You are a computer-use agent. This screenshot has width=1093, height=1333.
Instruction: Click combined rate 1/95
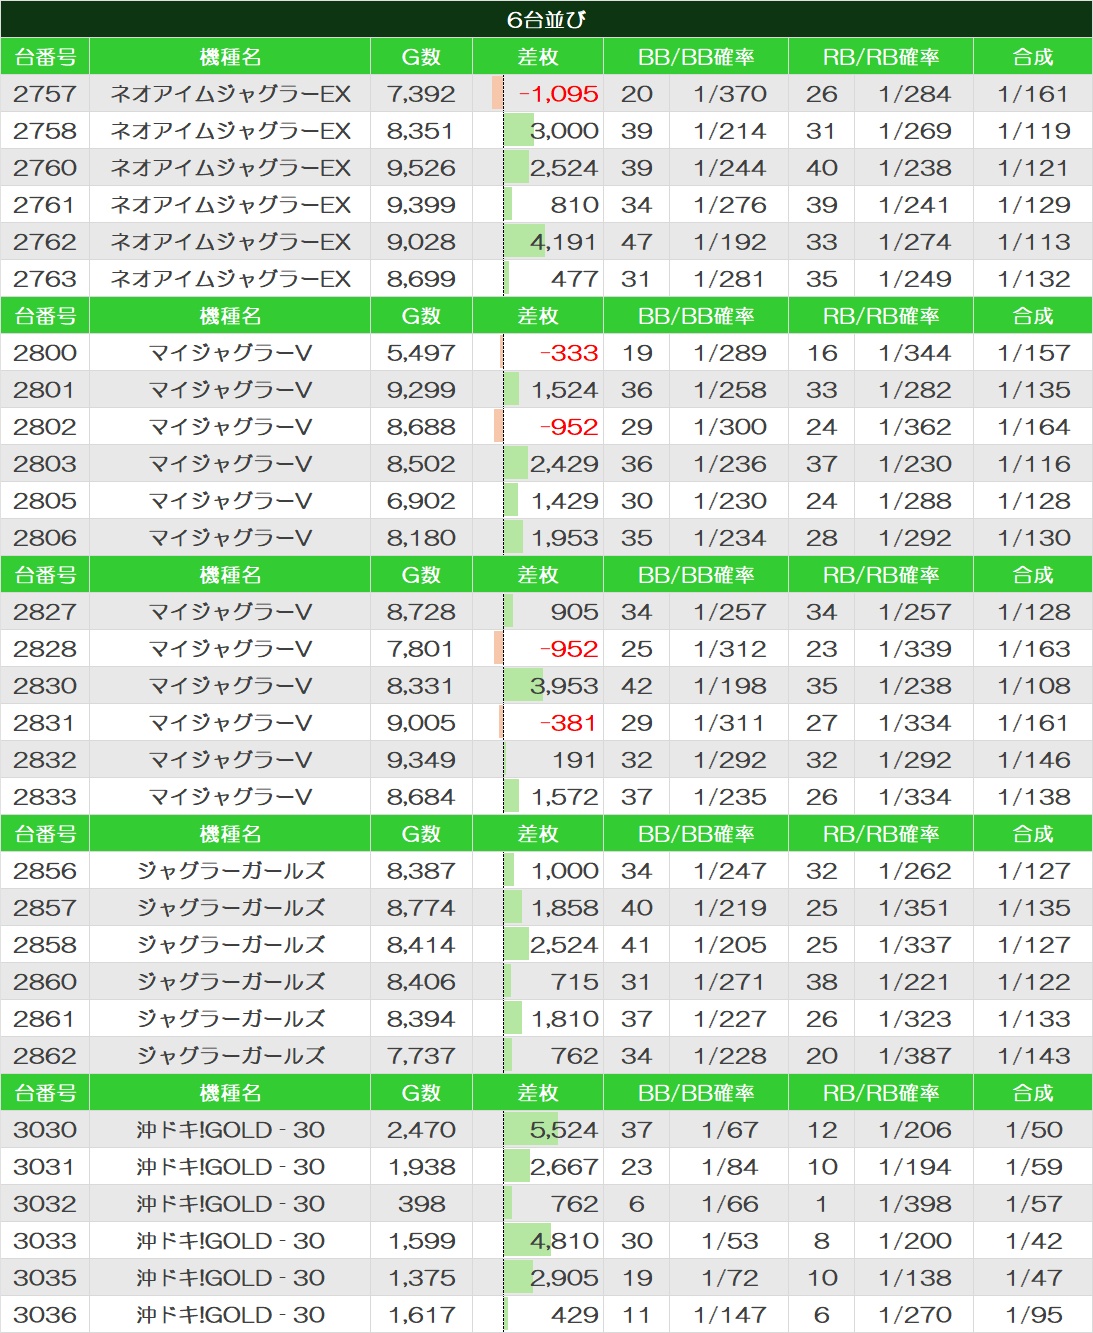pyautogui.click(x=1034, y=1315)
